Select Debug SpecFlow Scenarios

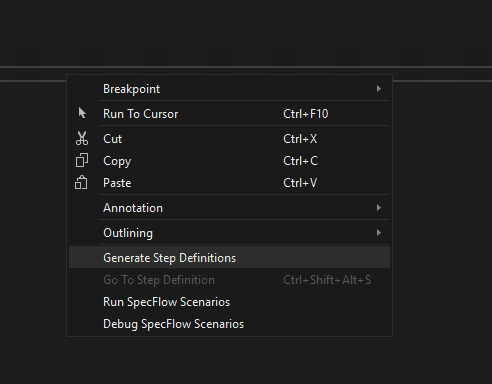(229, 324)
